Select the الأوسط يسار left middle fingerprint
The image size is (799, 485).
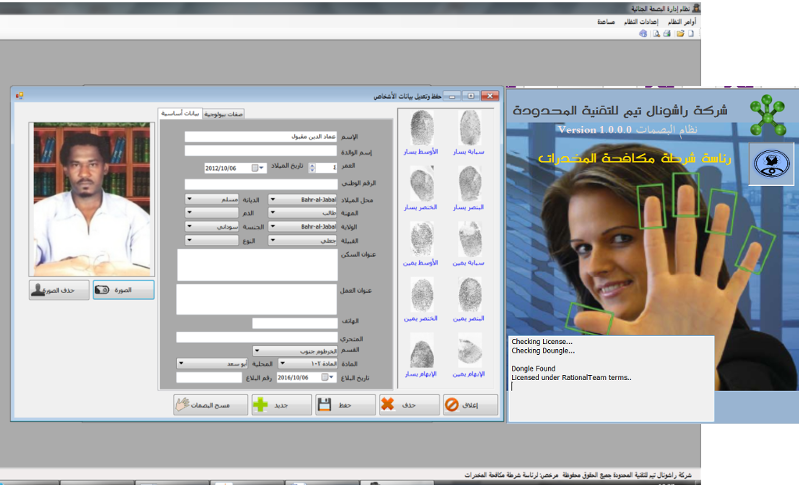(423, 133)
